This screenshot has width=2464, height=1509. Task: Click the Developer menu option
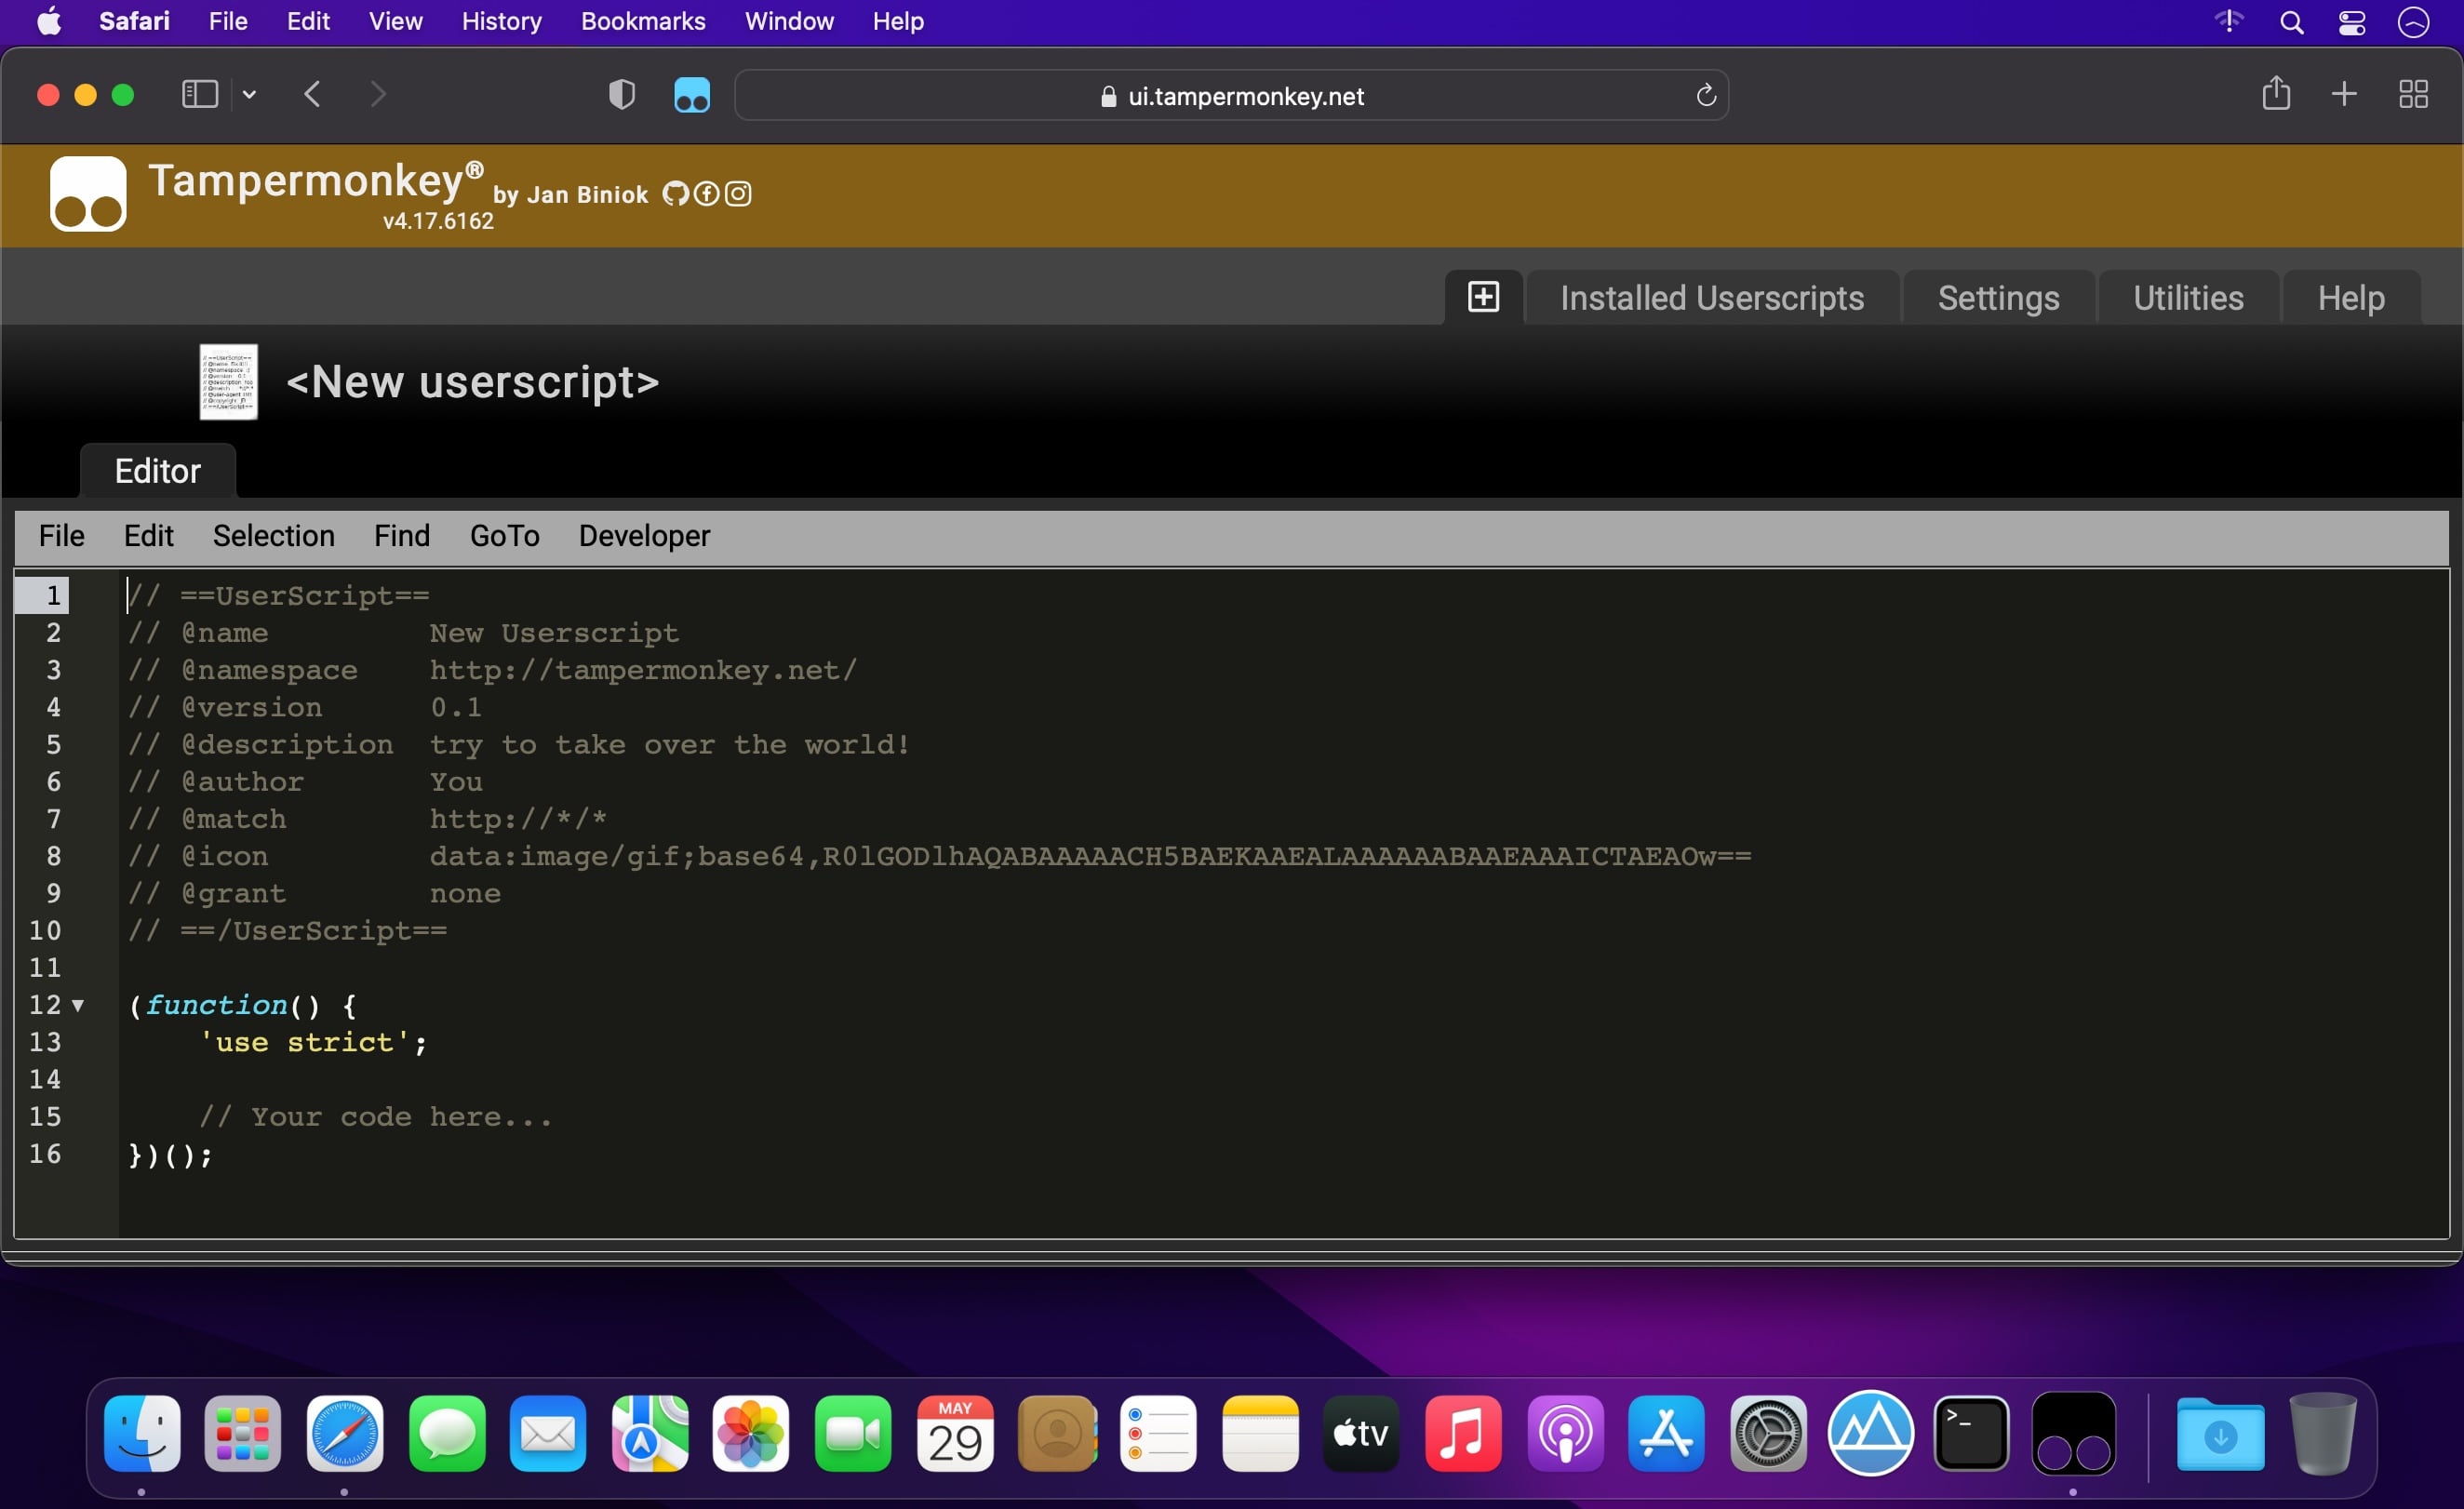pos(644,537)
